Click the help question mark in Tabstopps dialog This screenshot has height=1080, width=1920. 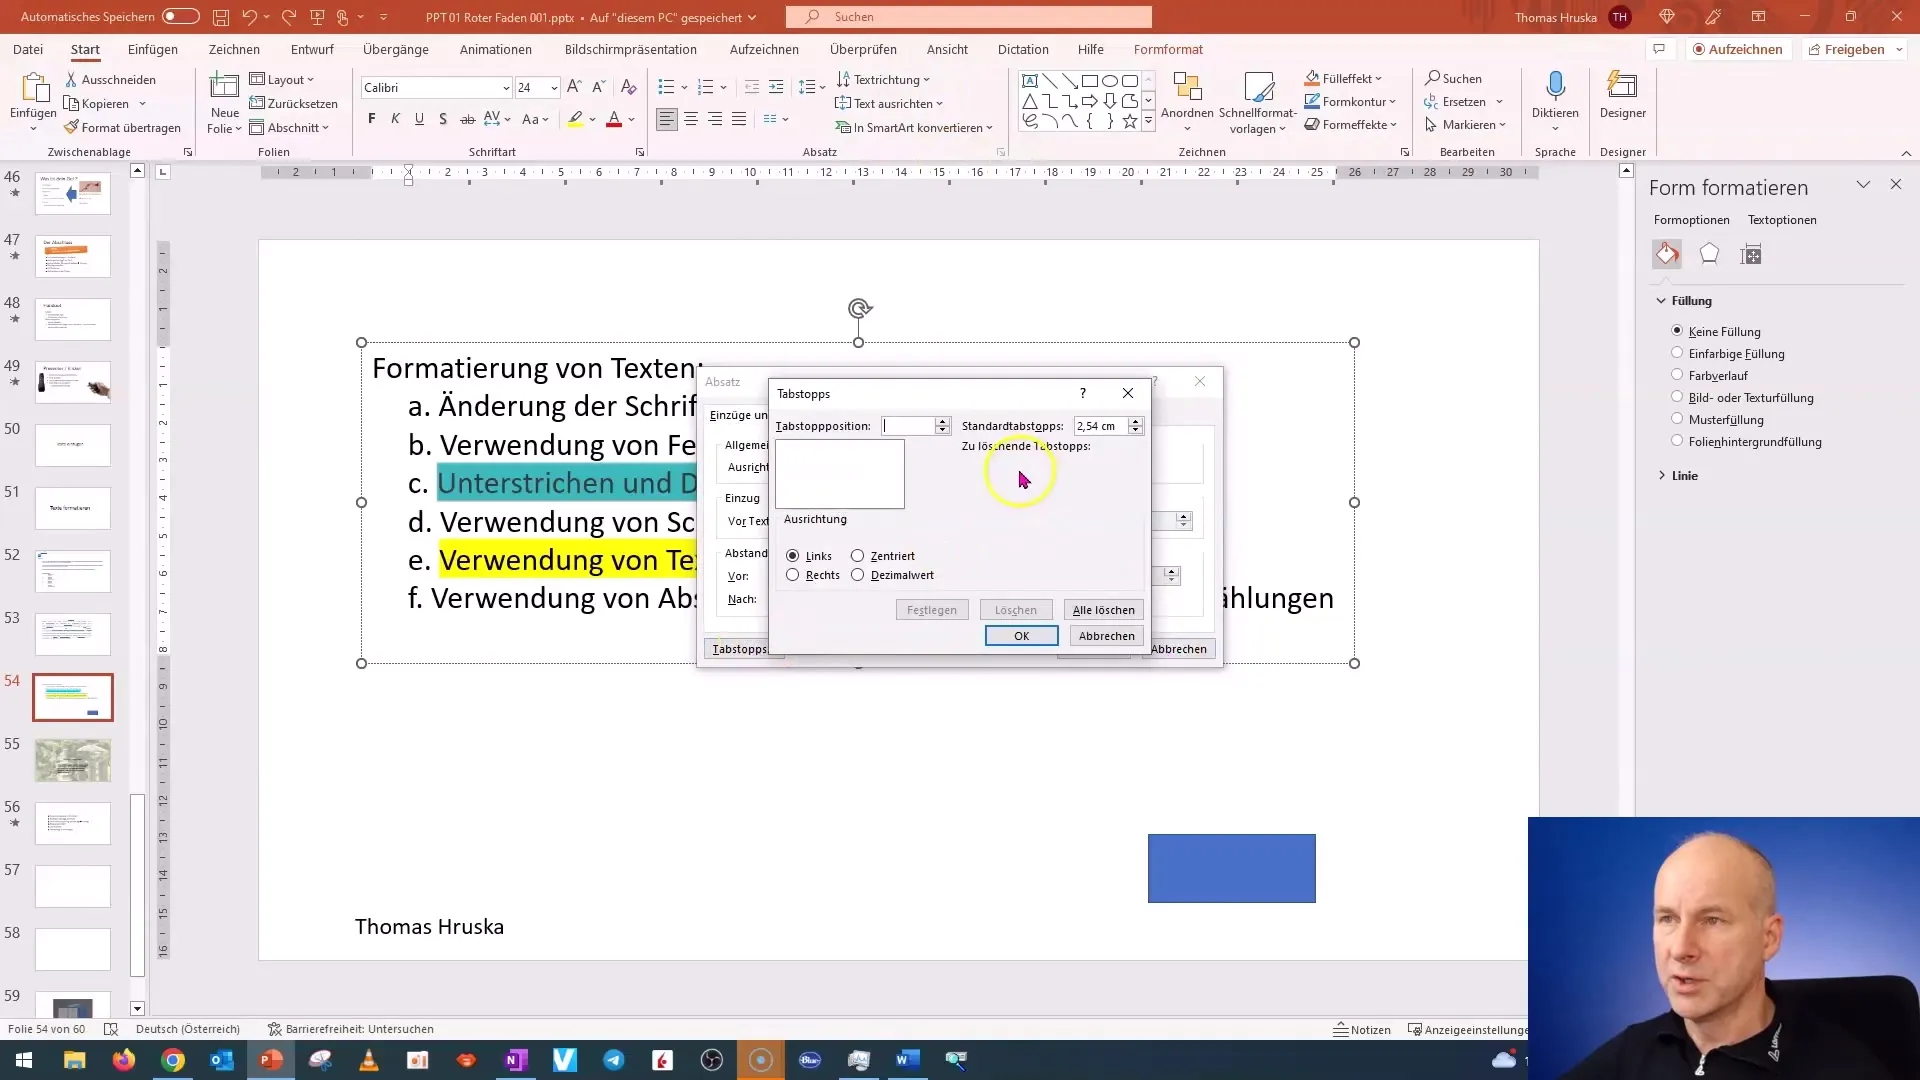[1082, 393]
